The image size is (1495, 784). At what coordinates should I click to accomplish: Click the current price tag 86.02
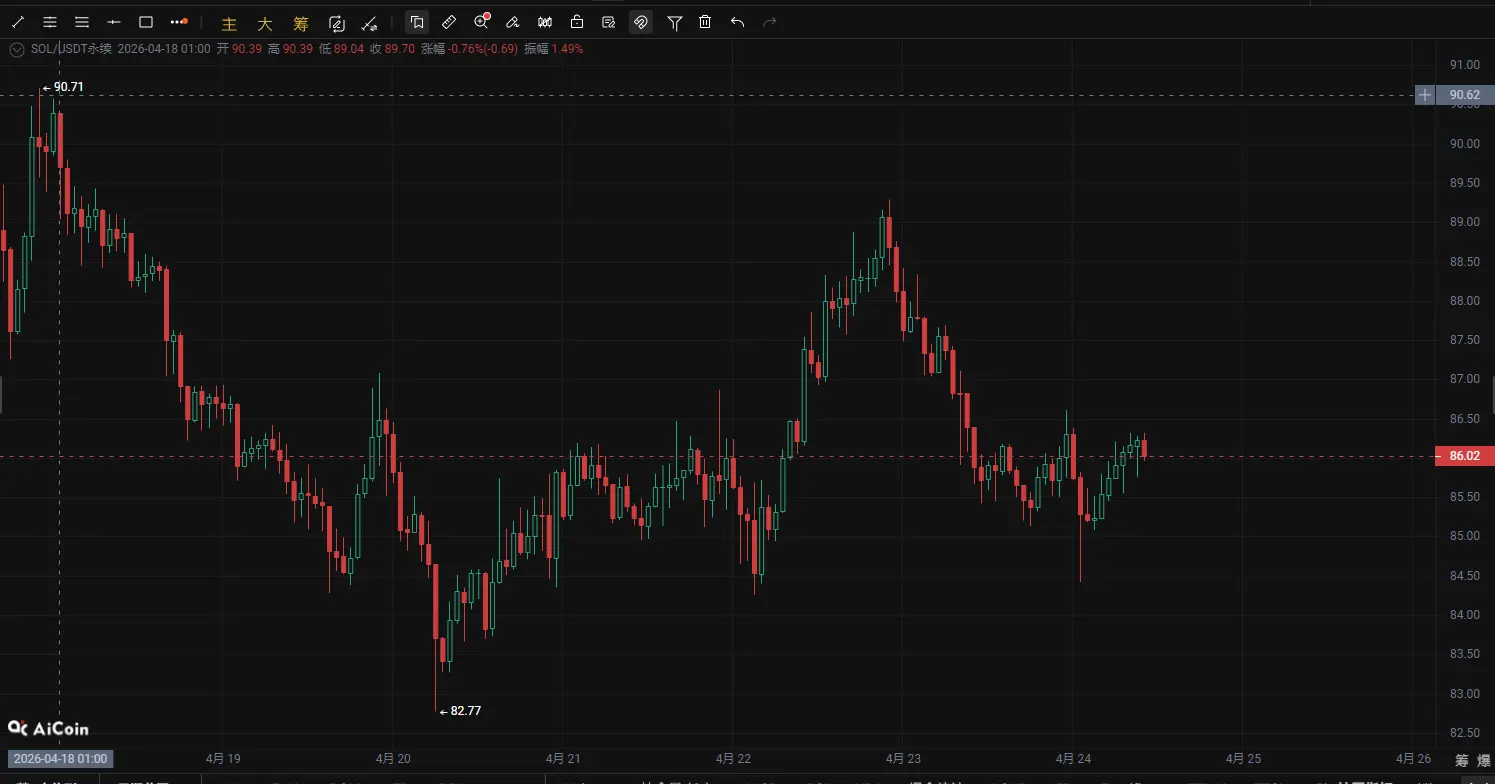[x=1464, y=456]
